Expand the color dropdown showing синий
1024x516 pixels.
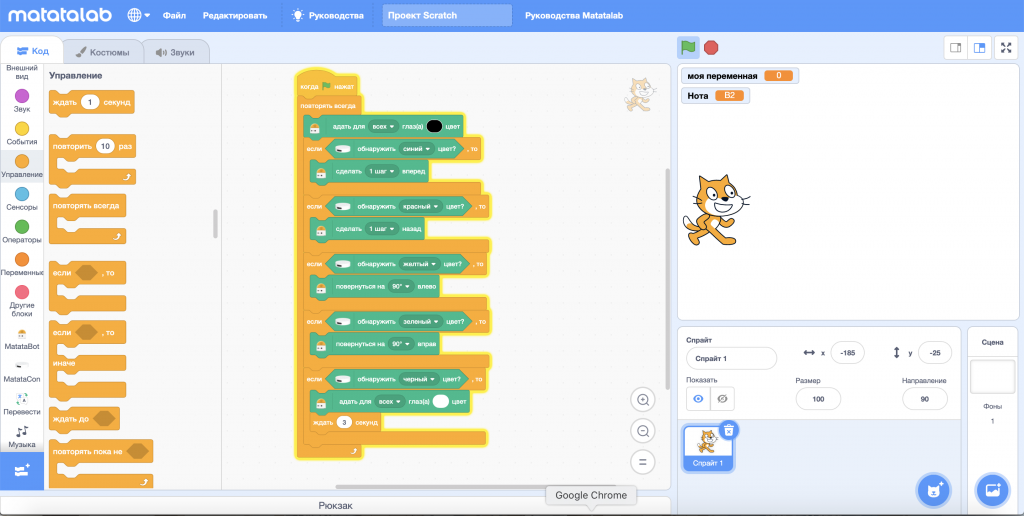pyautogui.click(x=415, y=149)
